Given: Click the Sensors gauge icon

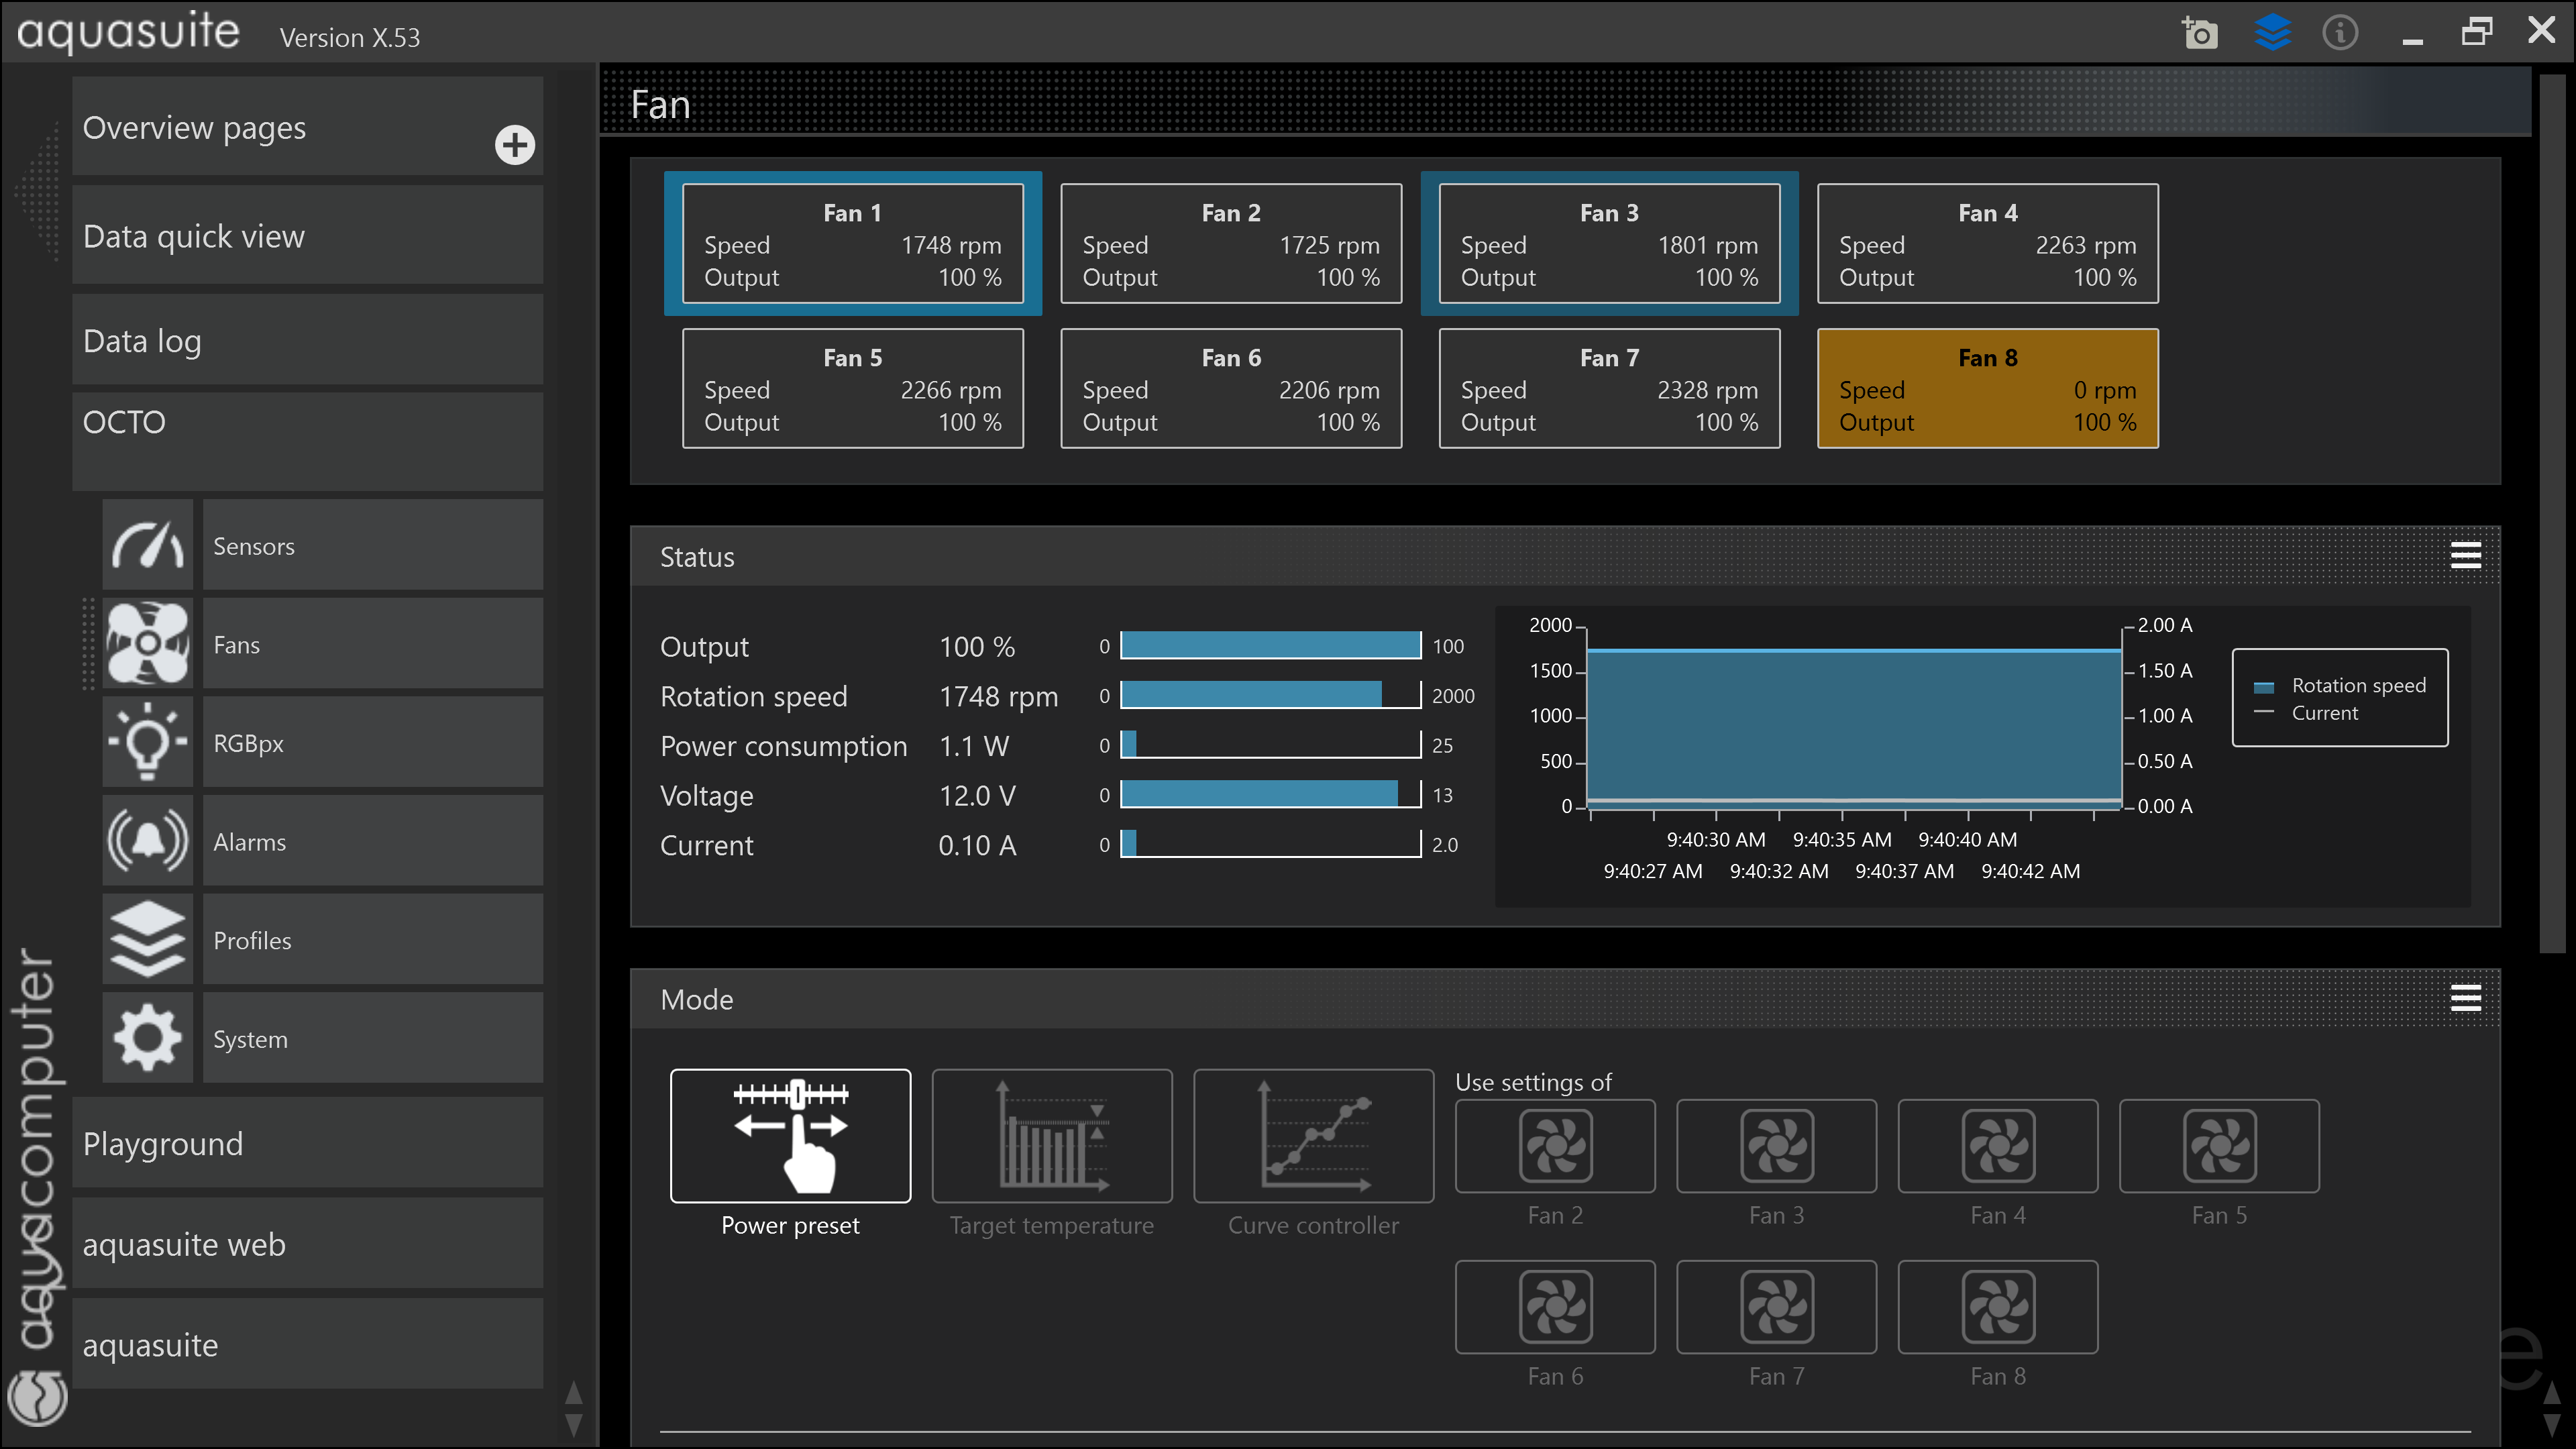Looking at the screenshot, I should coord(147,545).
